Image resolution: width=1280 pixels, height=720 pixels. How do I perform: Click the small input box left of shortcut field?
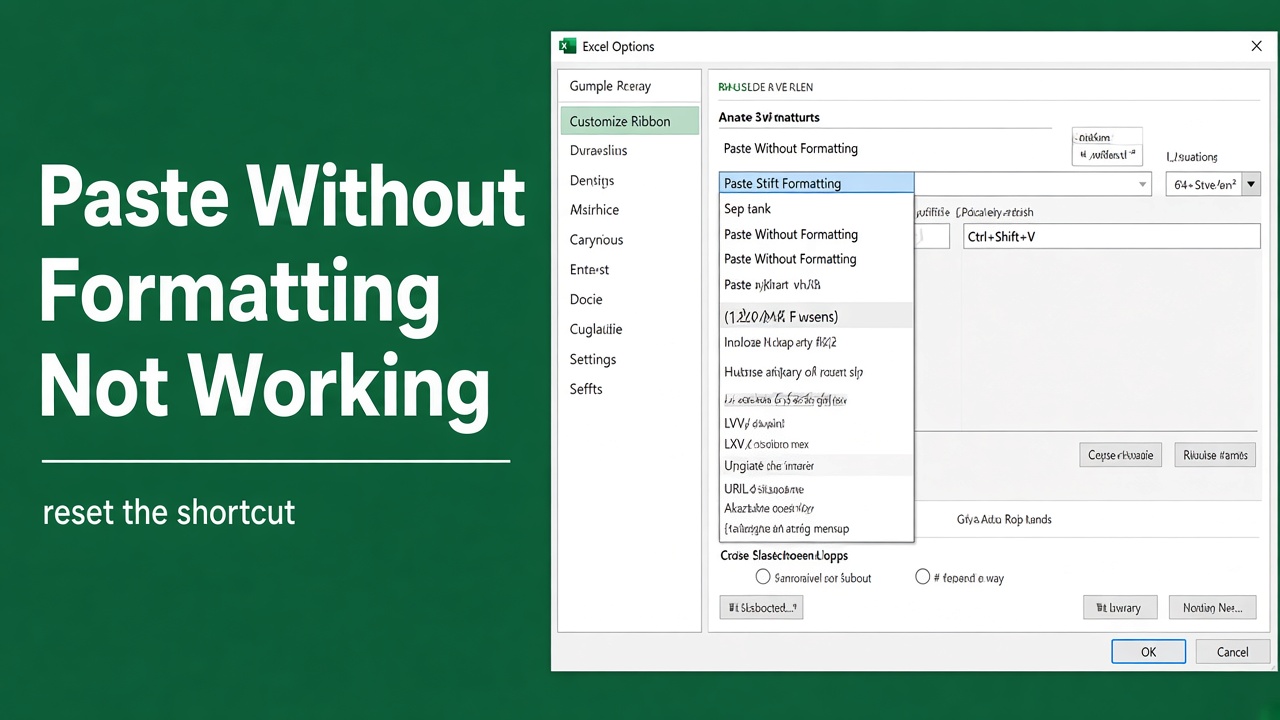[932, 236]
